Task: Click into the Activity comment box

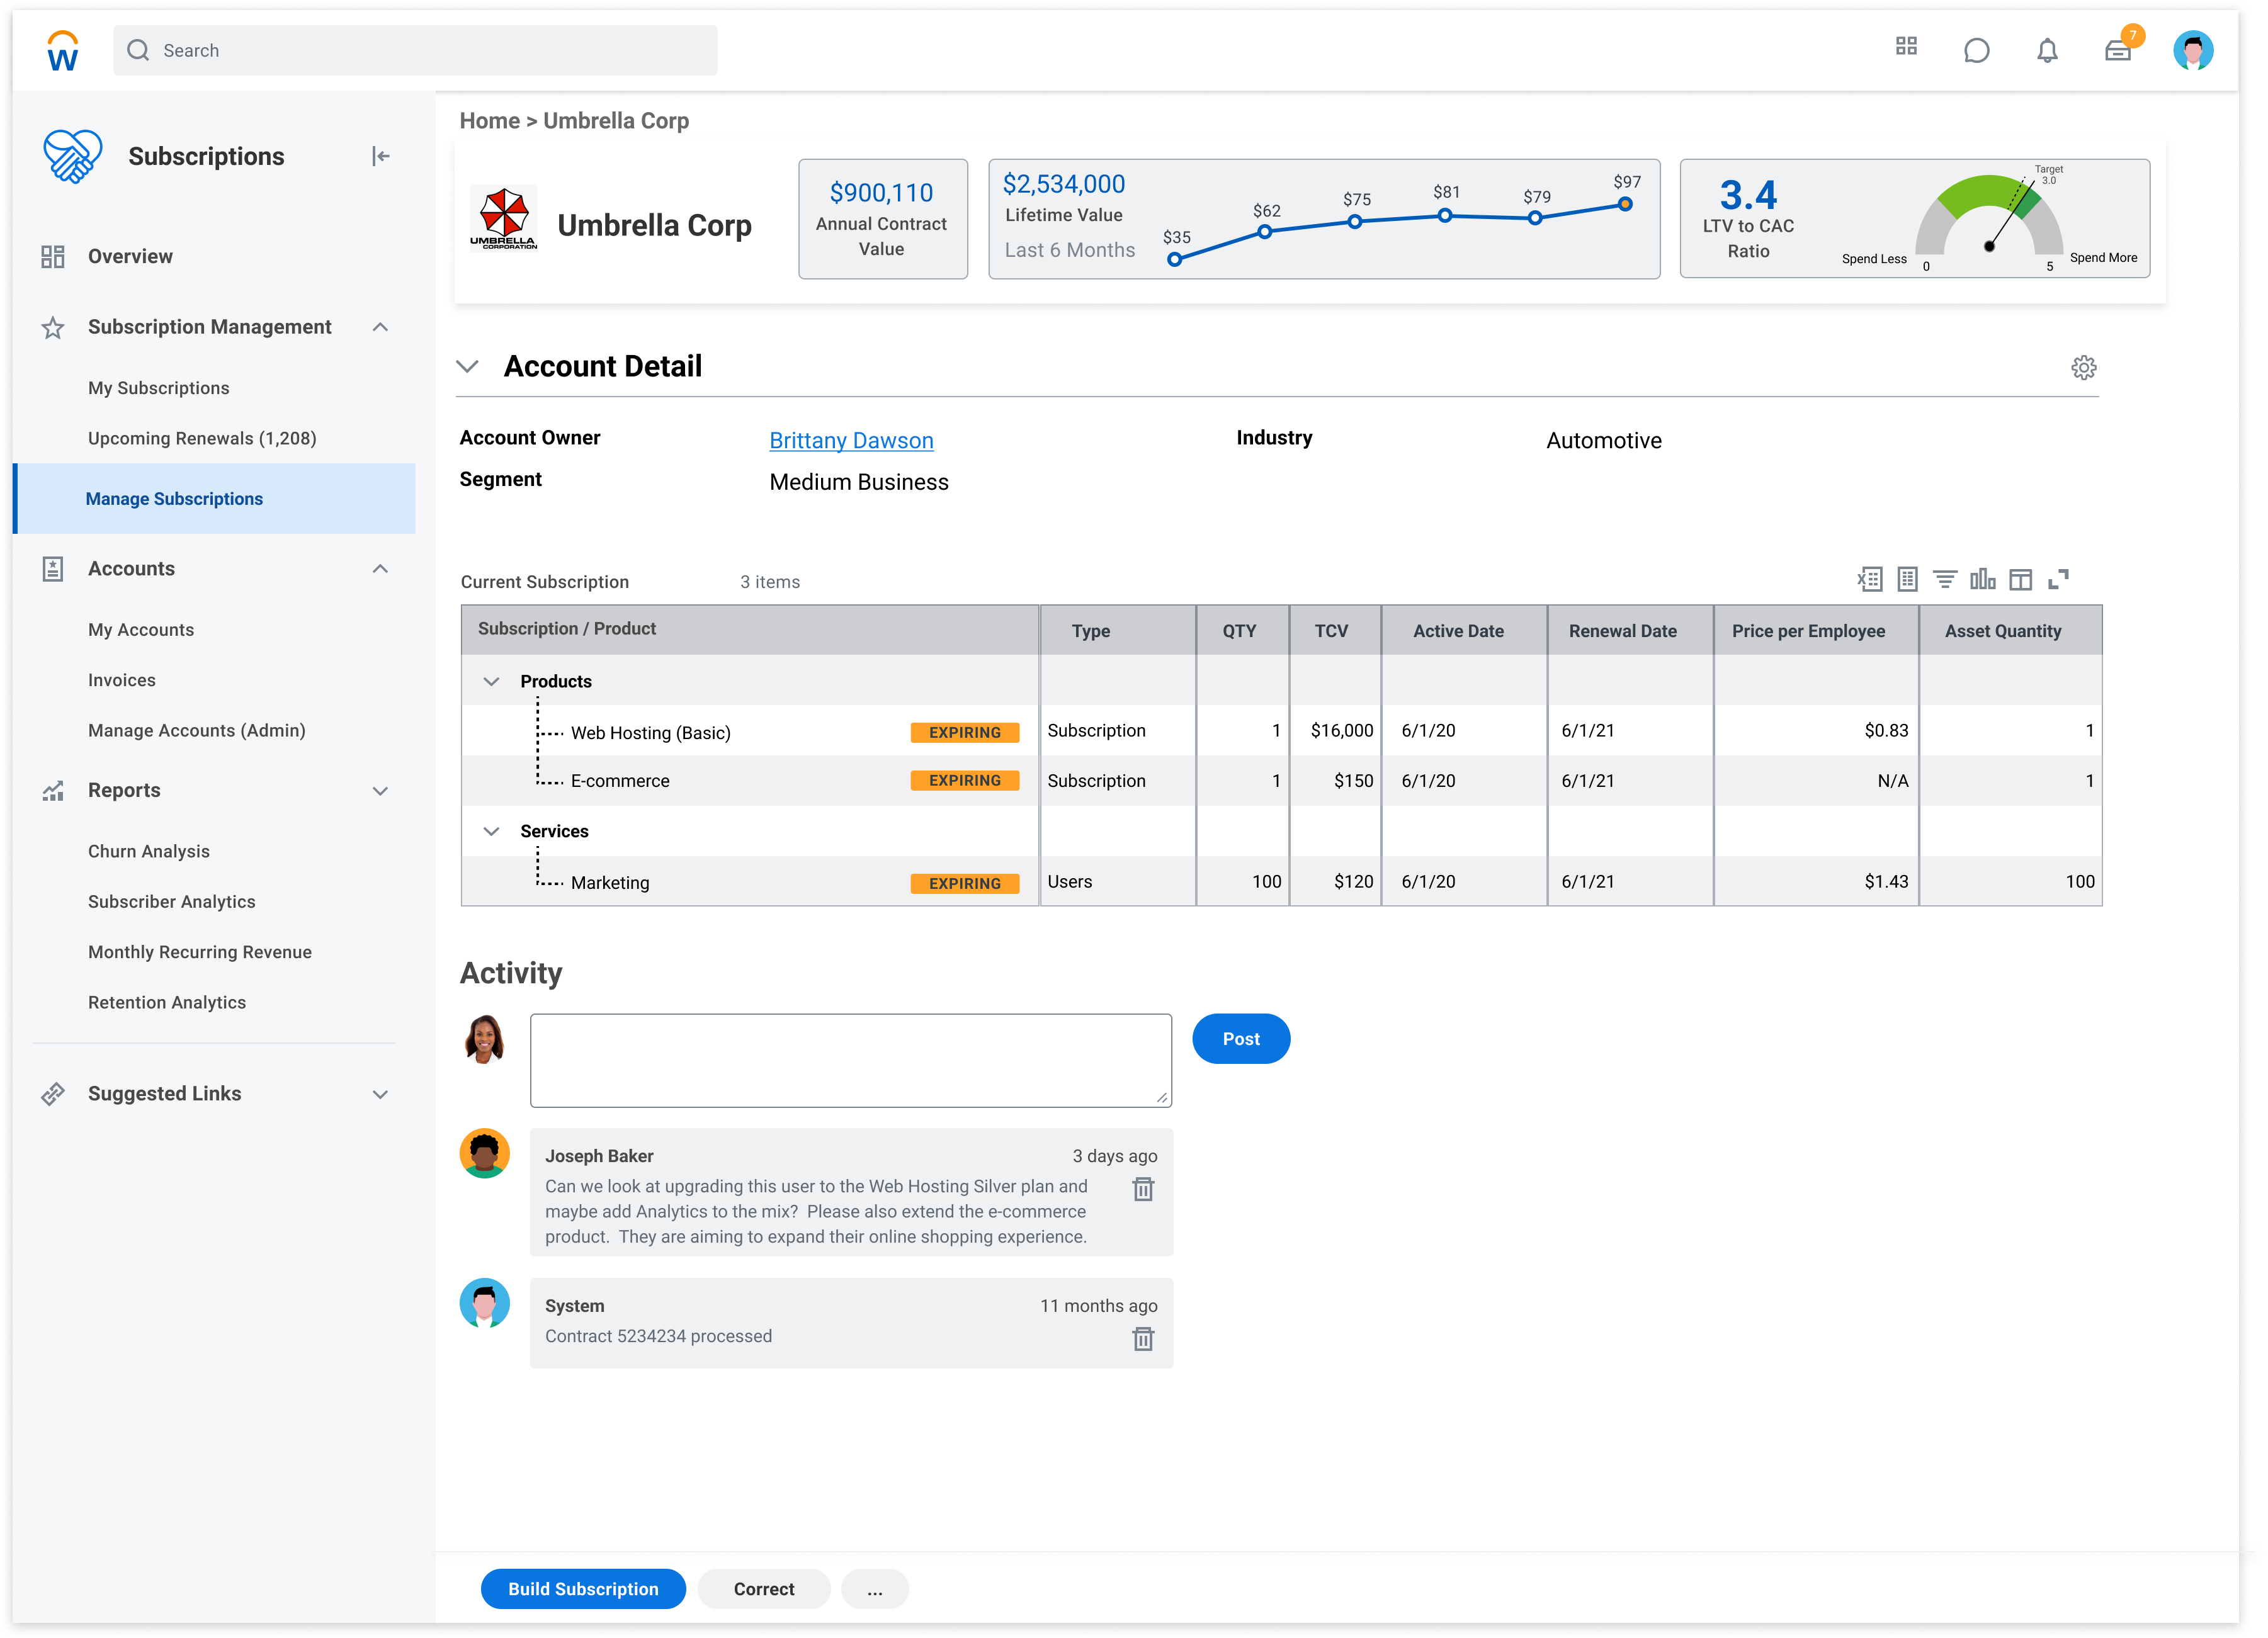Action: [851, 1061]
